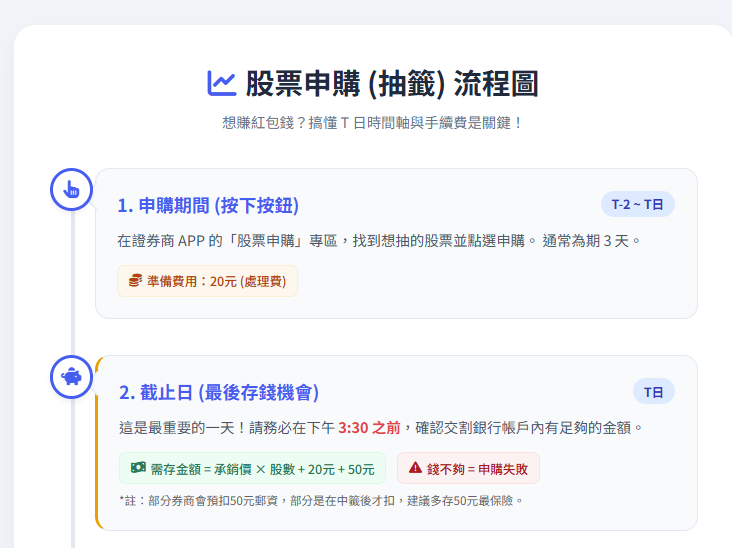Click the step 1 description about 證券商 APP
The width and height of the screenshot is (732, 548).
pyautogui.click(x=378, y=241)
